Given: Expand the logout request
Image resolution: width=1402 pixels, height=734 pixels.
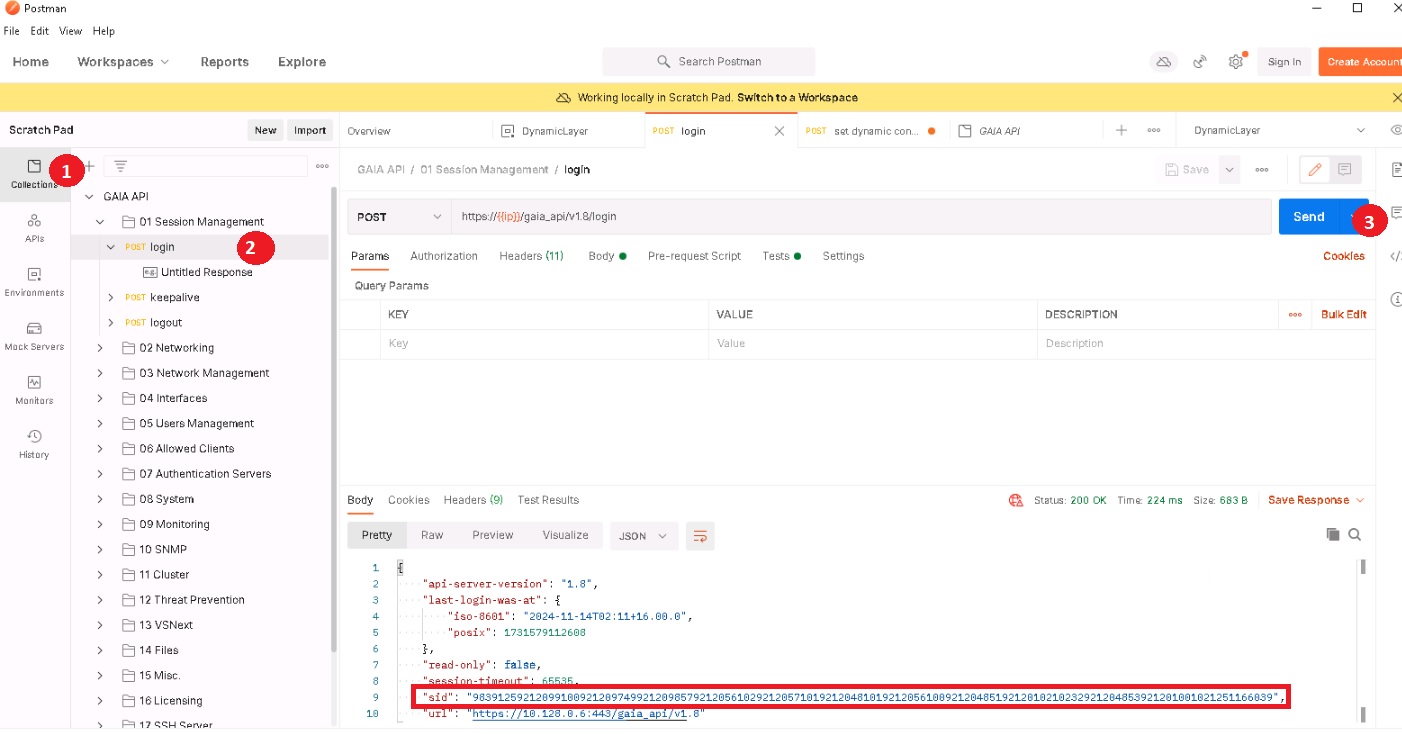Looking at the screenshot, I should tap(111, 322).
